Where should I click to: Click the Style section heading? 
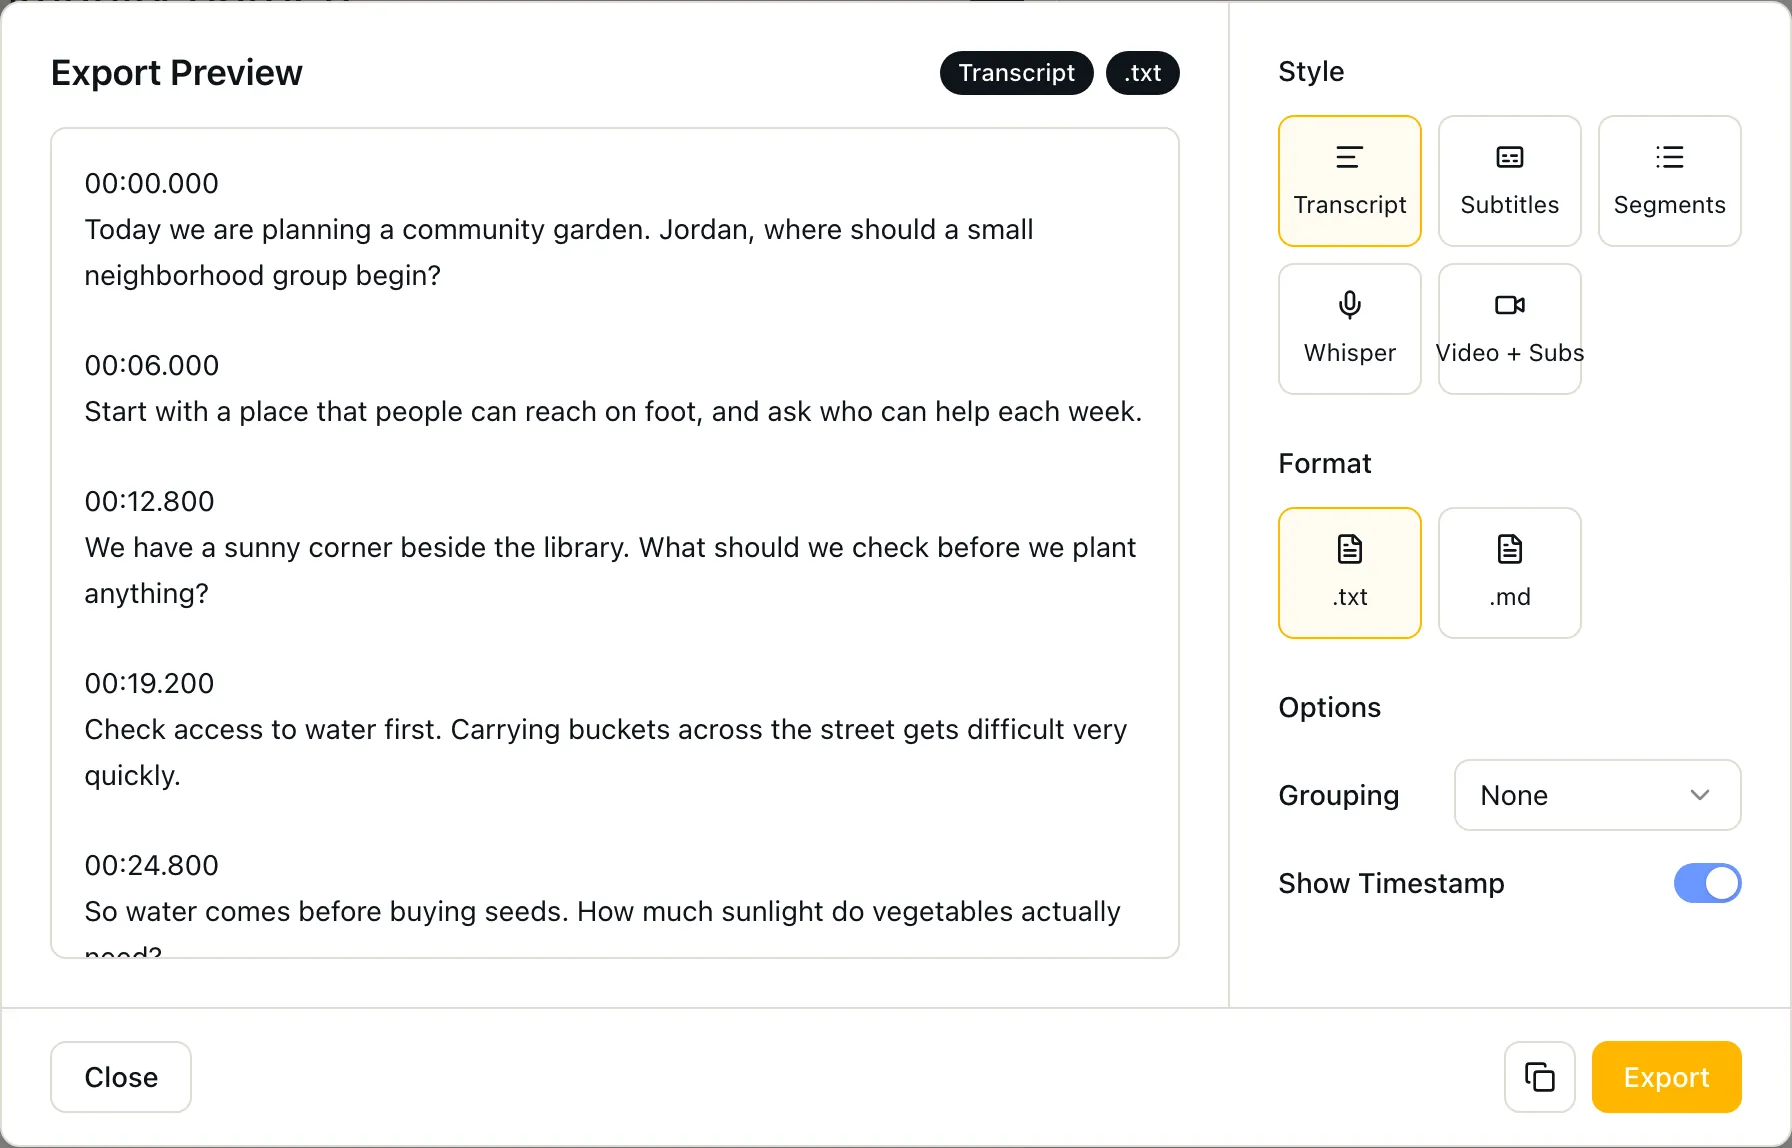point(1310,71)
